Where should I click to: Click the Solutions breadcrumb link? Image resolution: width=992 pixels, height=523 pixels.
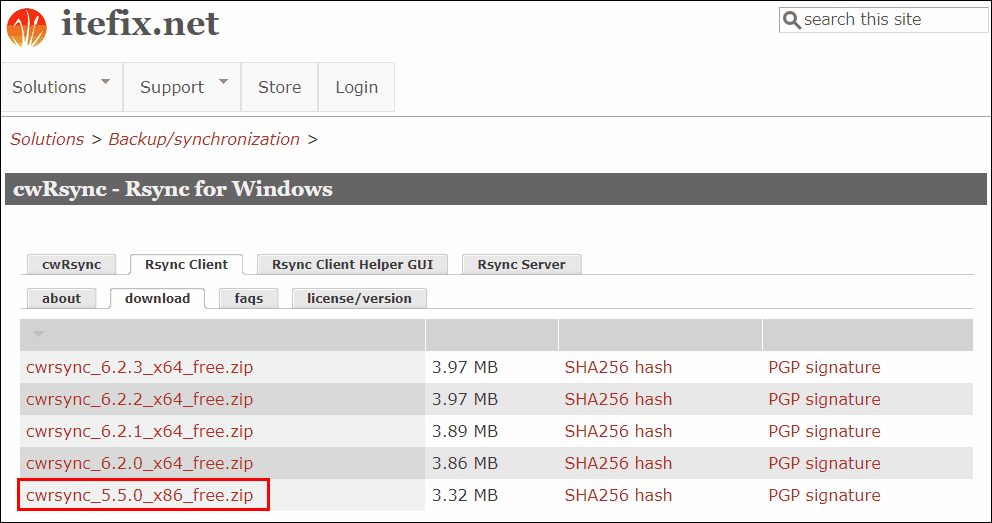(x=47, y=139)
